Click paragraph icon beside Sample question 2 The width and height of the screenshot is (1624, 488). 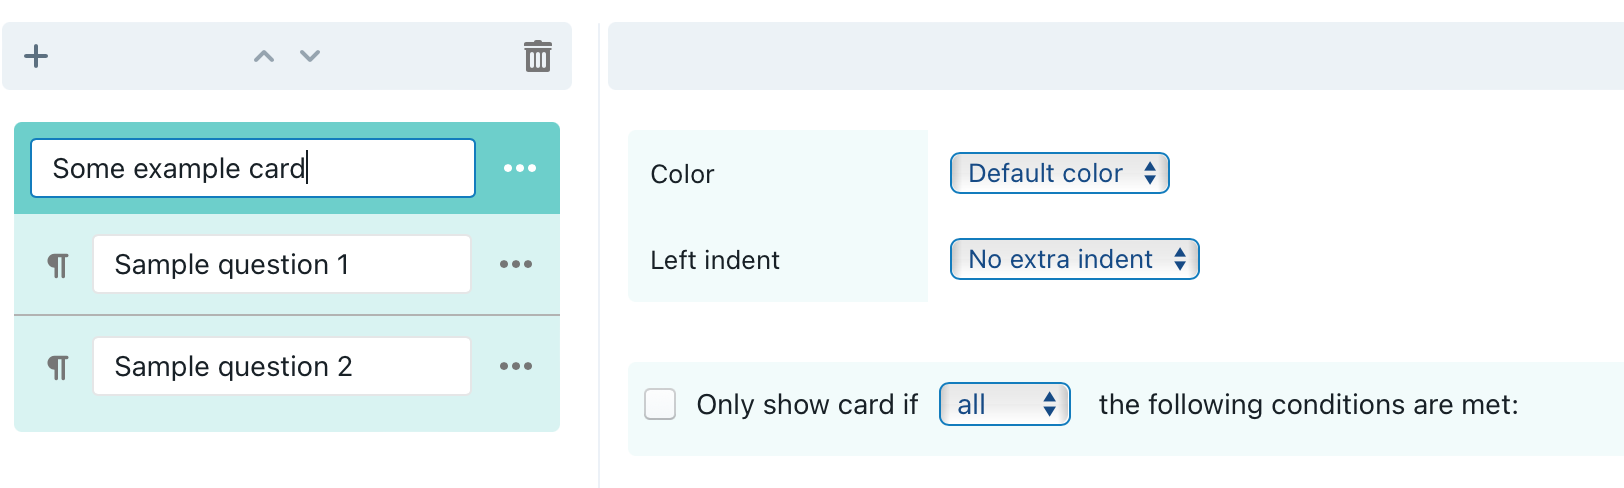coord(58,367)
